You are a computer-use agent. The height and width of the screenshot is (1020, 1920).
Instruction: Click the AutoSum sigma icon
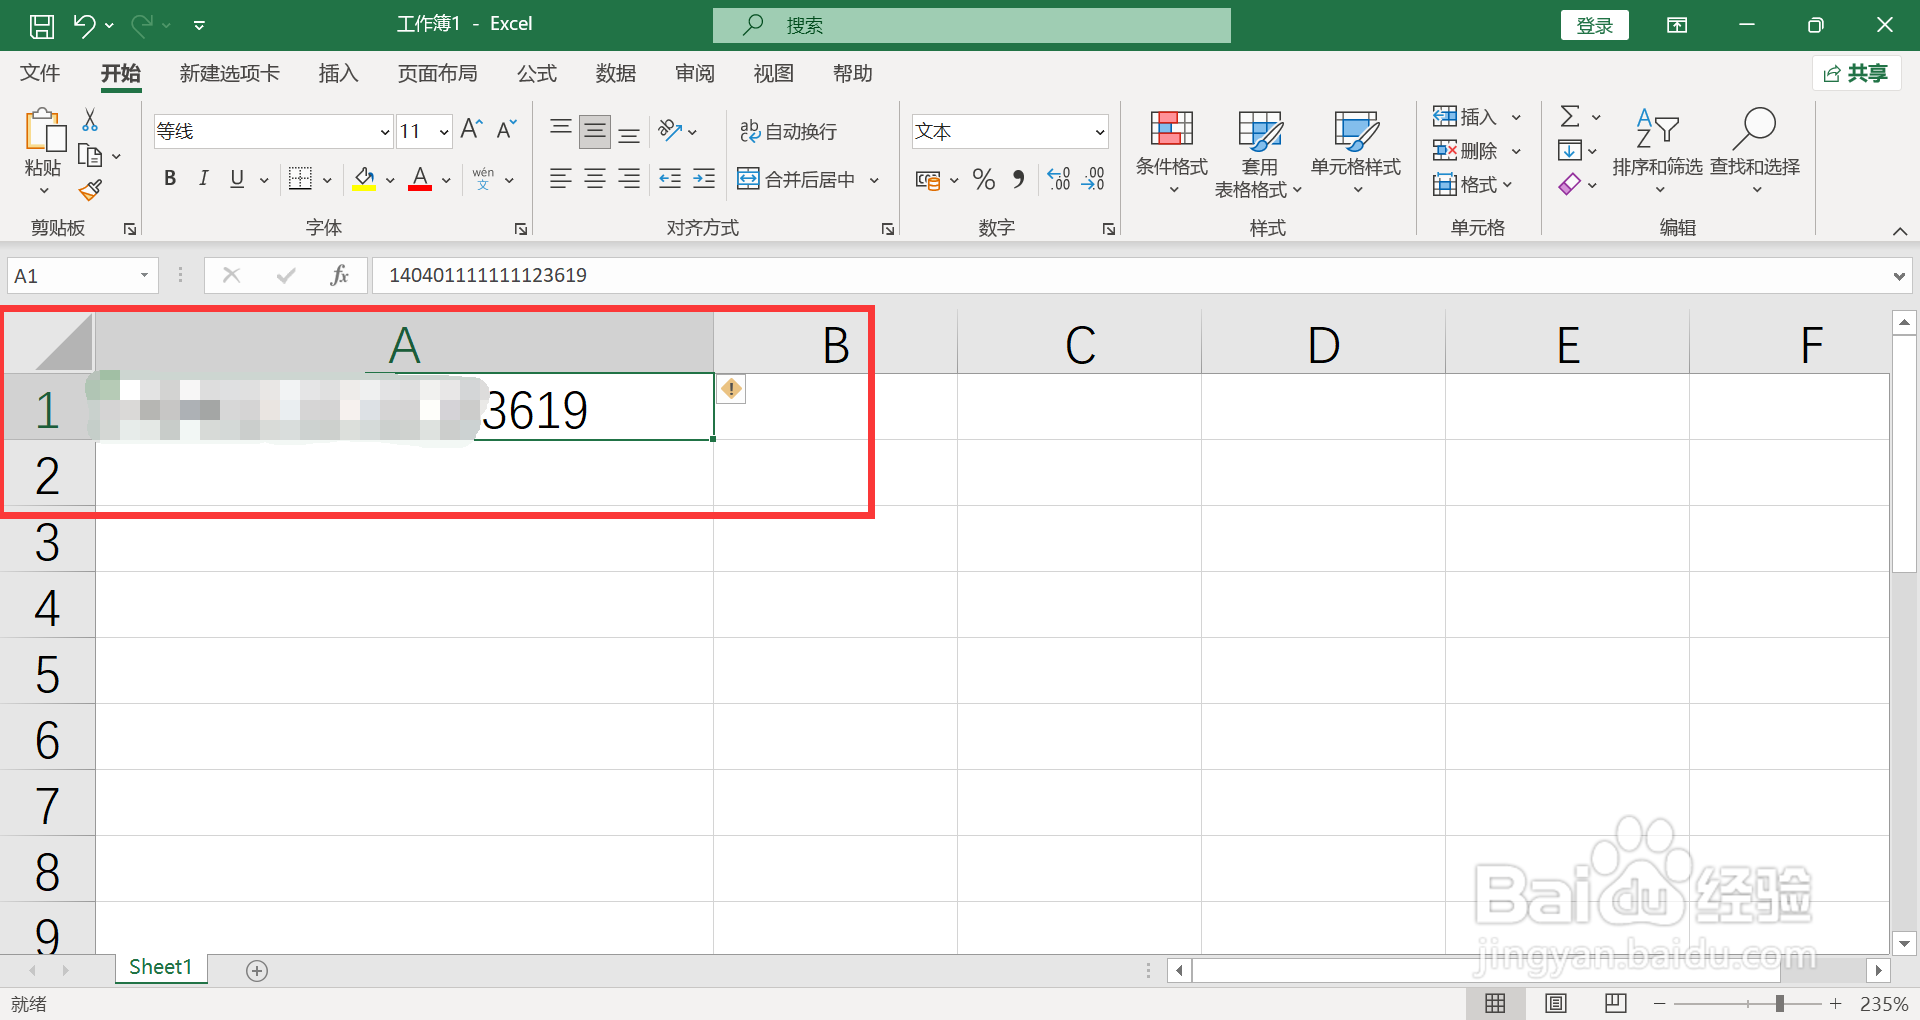point(1570,117)
